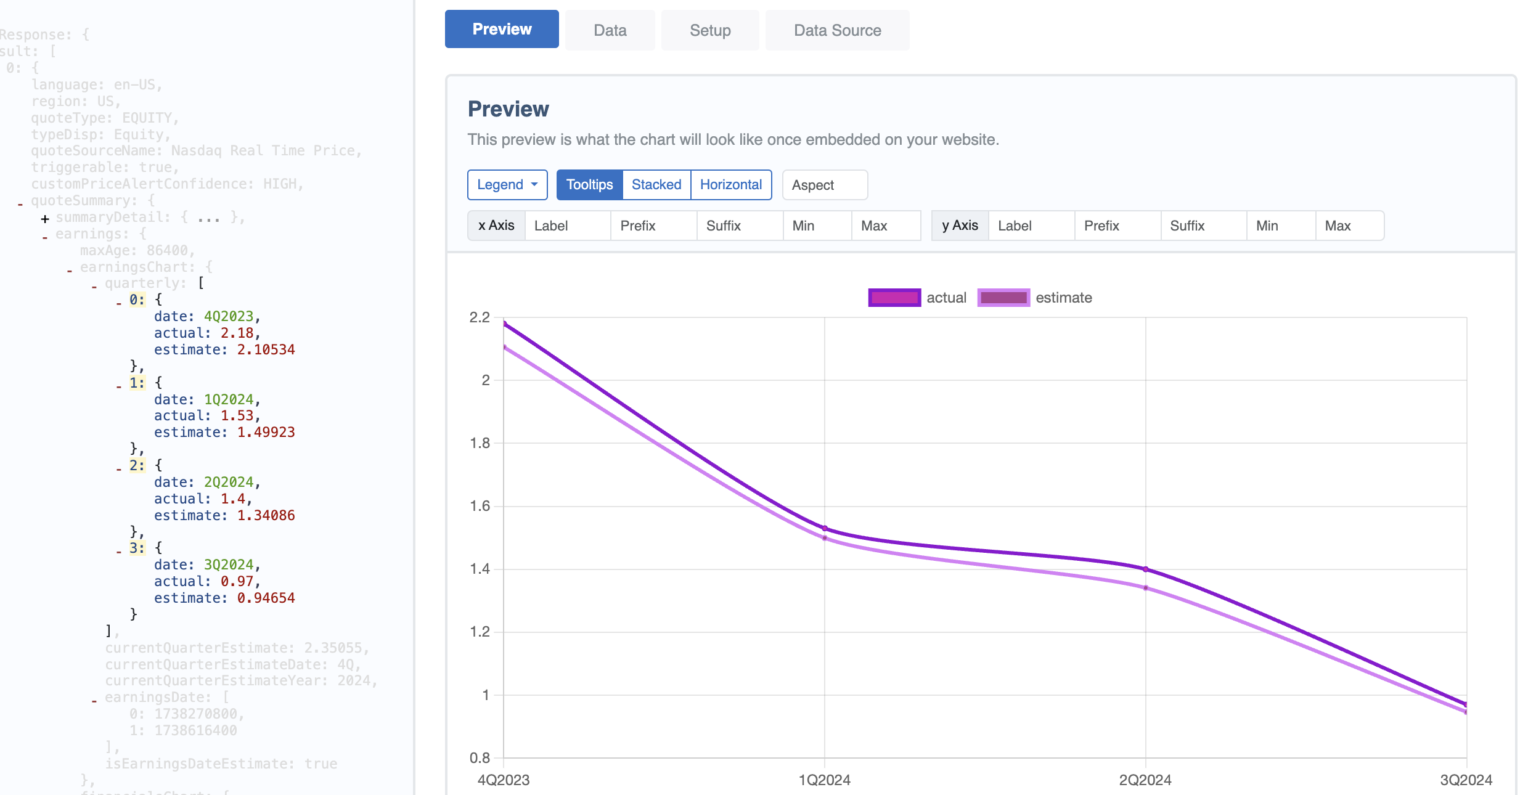Toggle the Tooltips option
Image resolution: width=1536 pixels, height=795 pixels.
[x=589, y=184]
